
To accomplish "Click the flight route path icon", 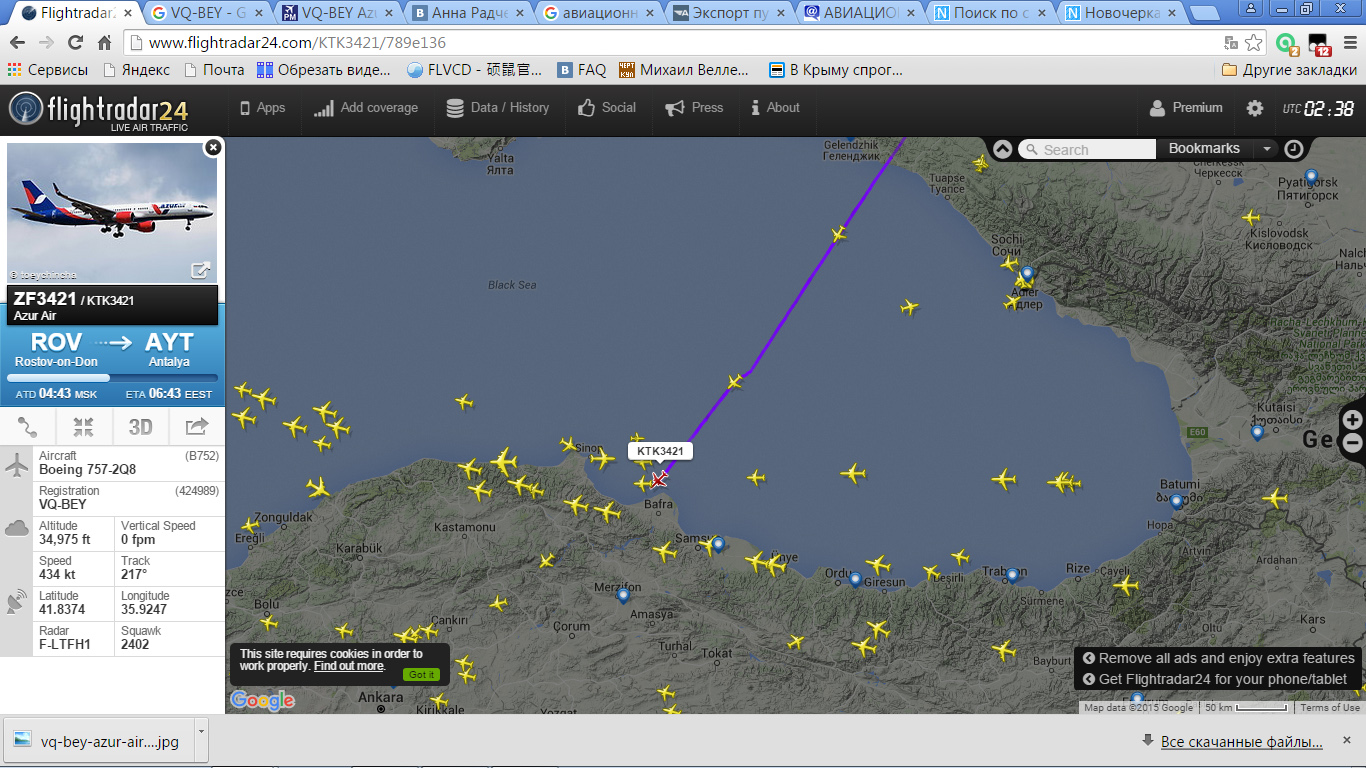I will click(27, 427).
